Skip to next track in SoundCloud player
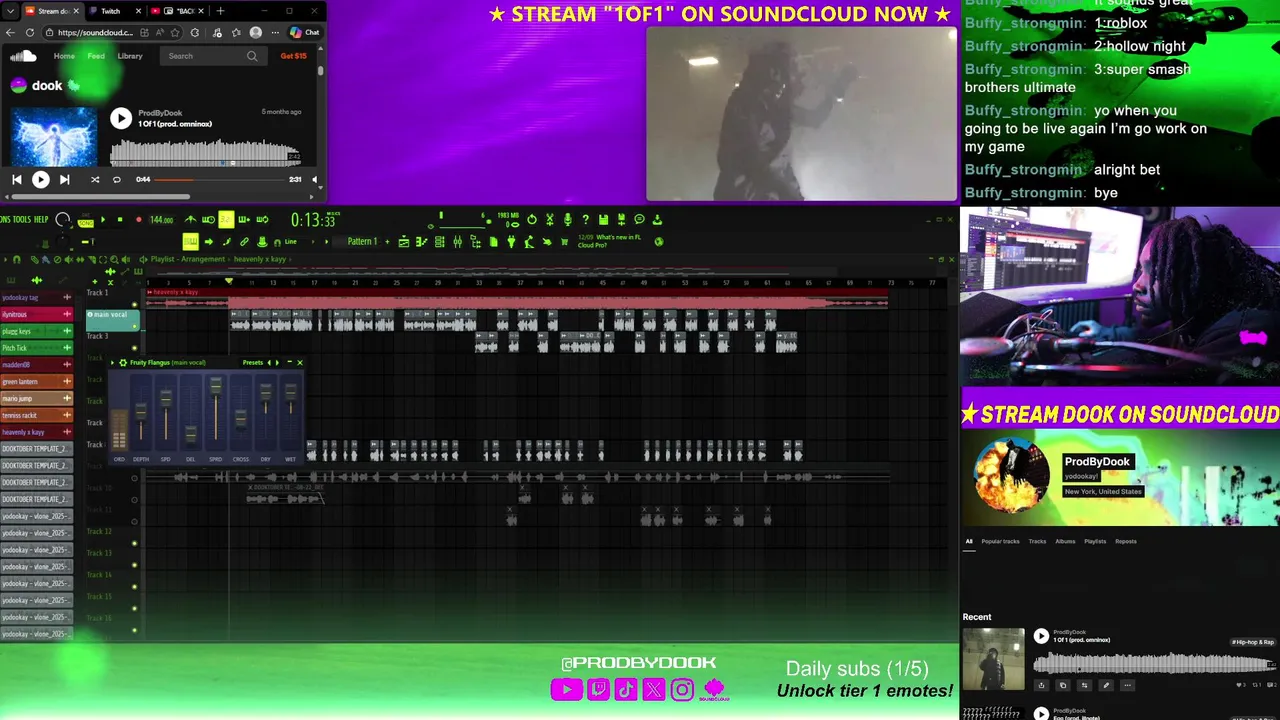1280x720 pixels. (x=64, y=180)
